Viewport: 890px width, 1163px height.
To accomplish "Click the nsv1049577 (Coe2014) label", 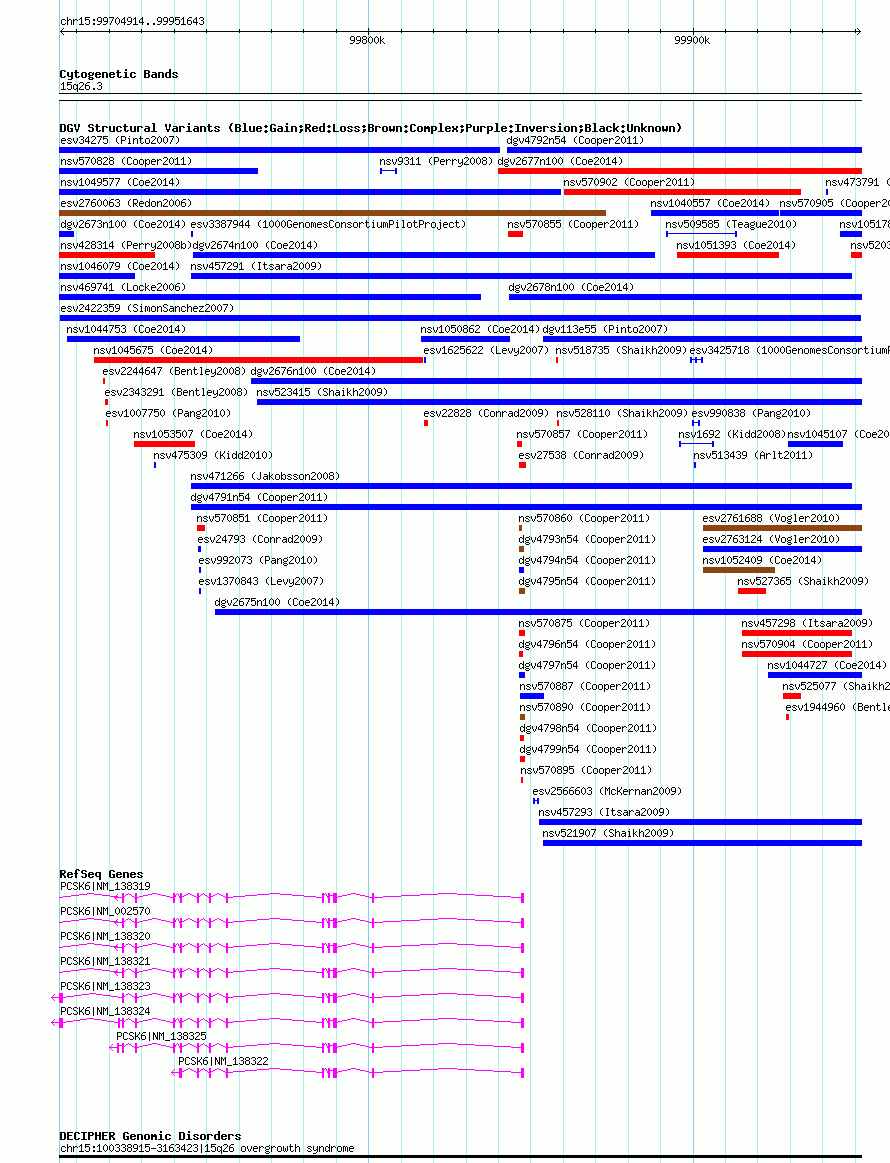I will pyautogui.click(x=120, y=182).
